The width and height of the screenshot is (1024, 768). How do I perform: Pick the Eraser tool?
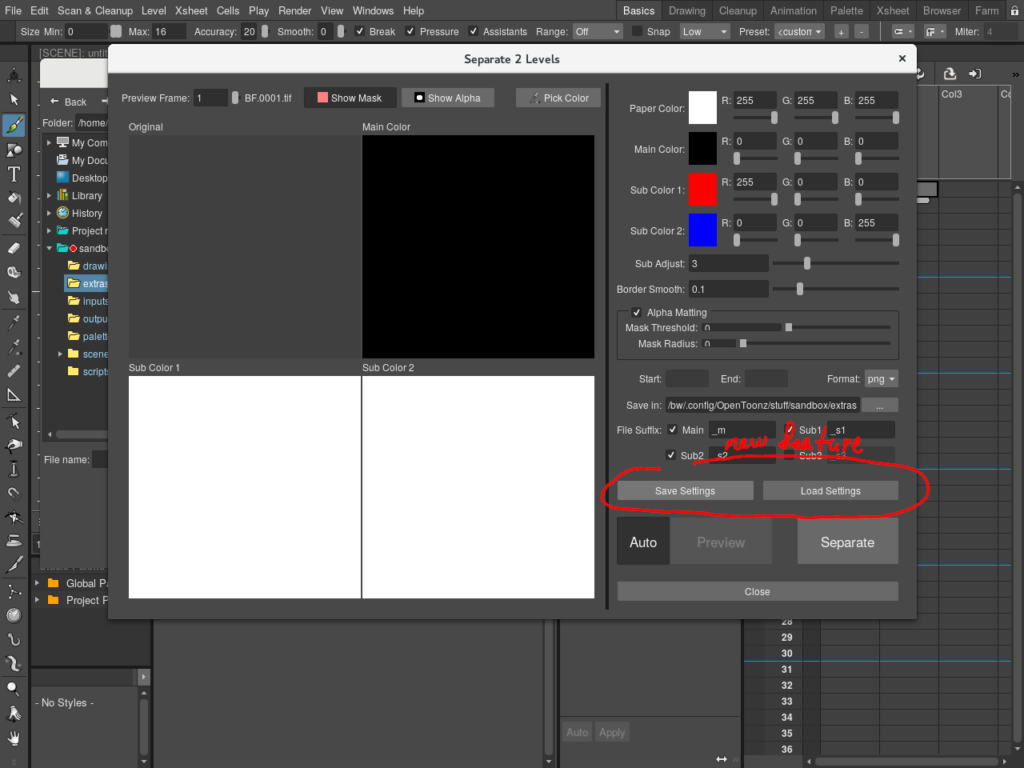point(14,246)
